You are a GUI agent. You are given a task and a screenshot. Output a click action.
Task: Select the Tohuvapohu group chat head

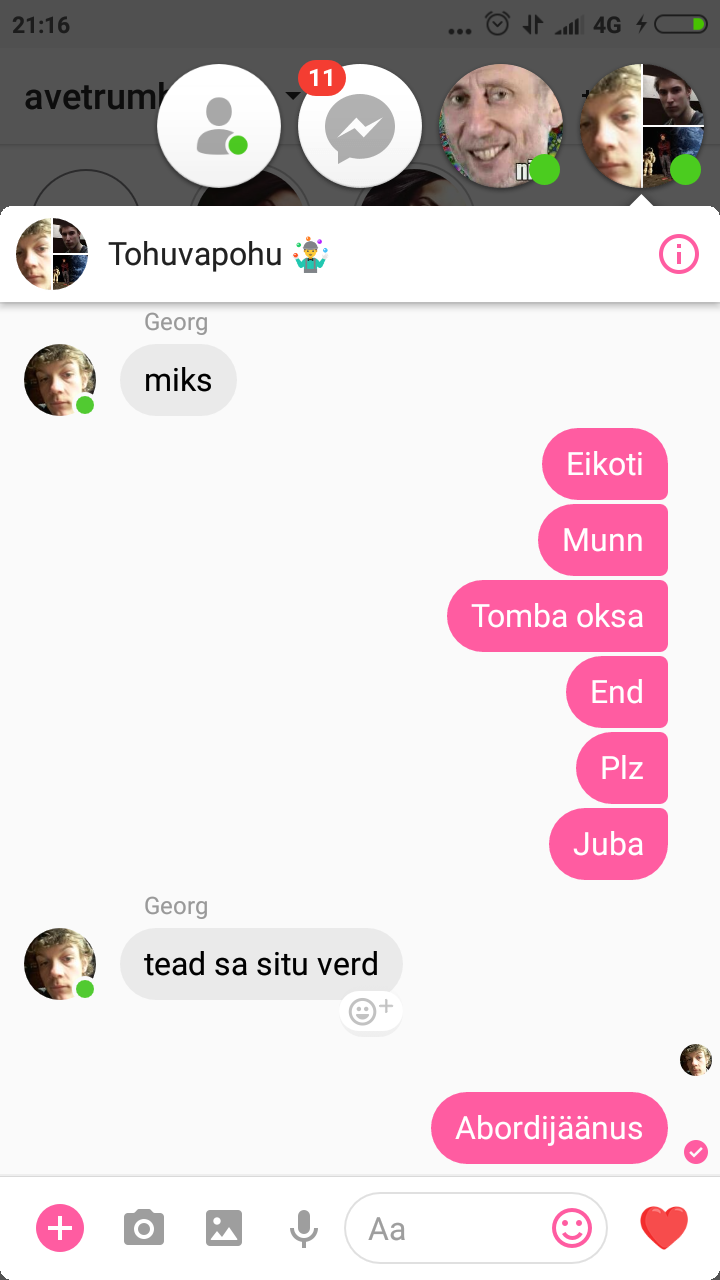[x=642, y=125]
